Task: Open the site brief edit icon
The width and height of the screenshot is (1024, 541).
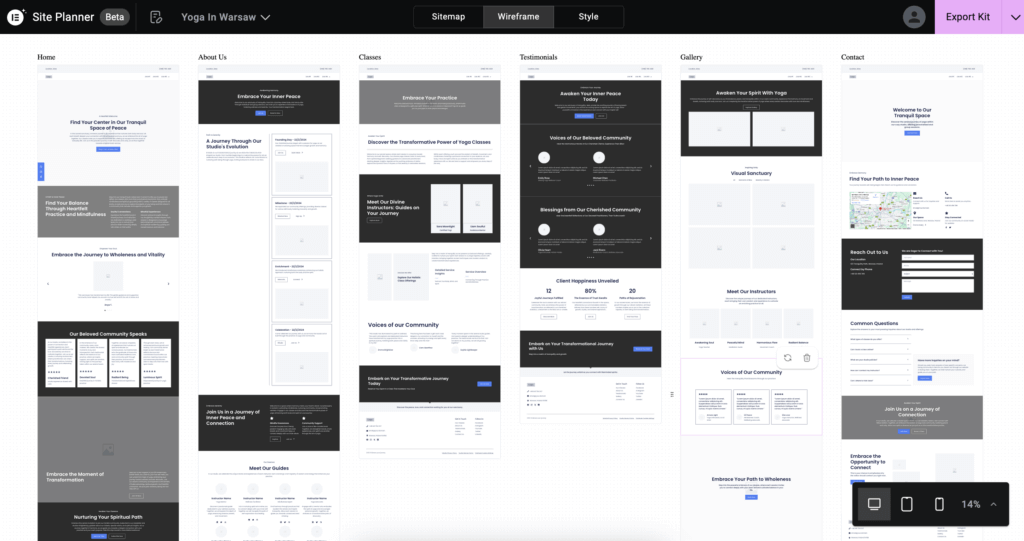Action: click(156, 17)
